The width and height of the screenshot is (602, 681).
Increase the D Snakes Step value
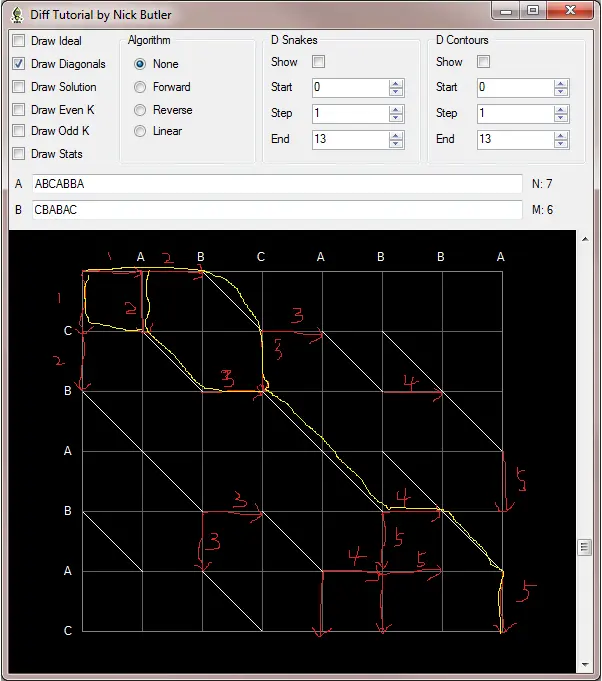point(396,110)
